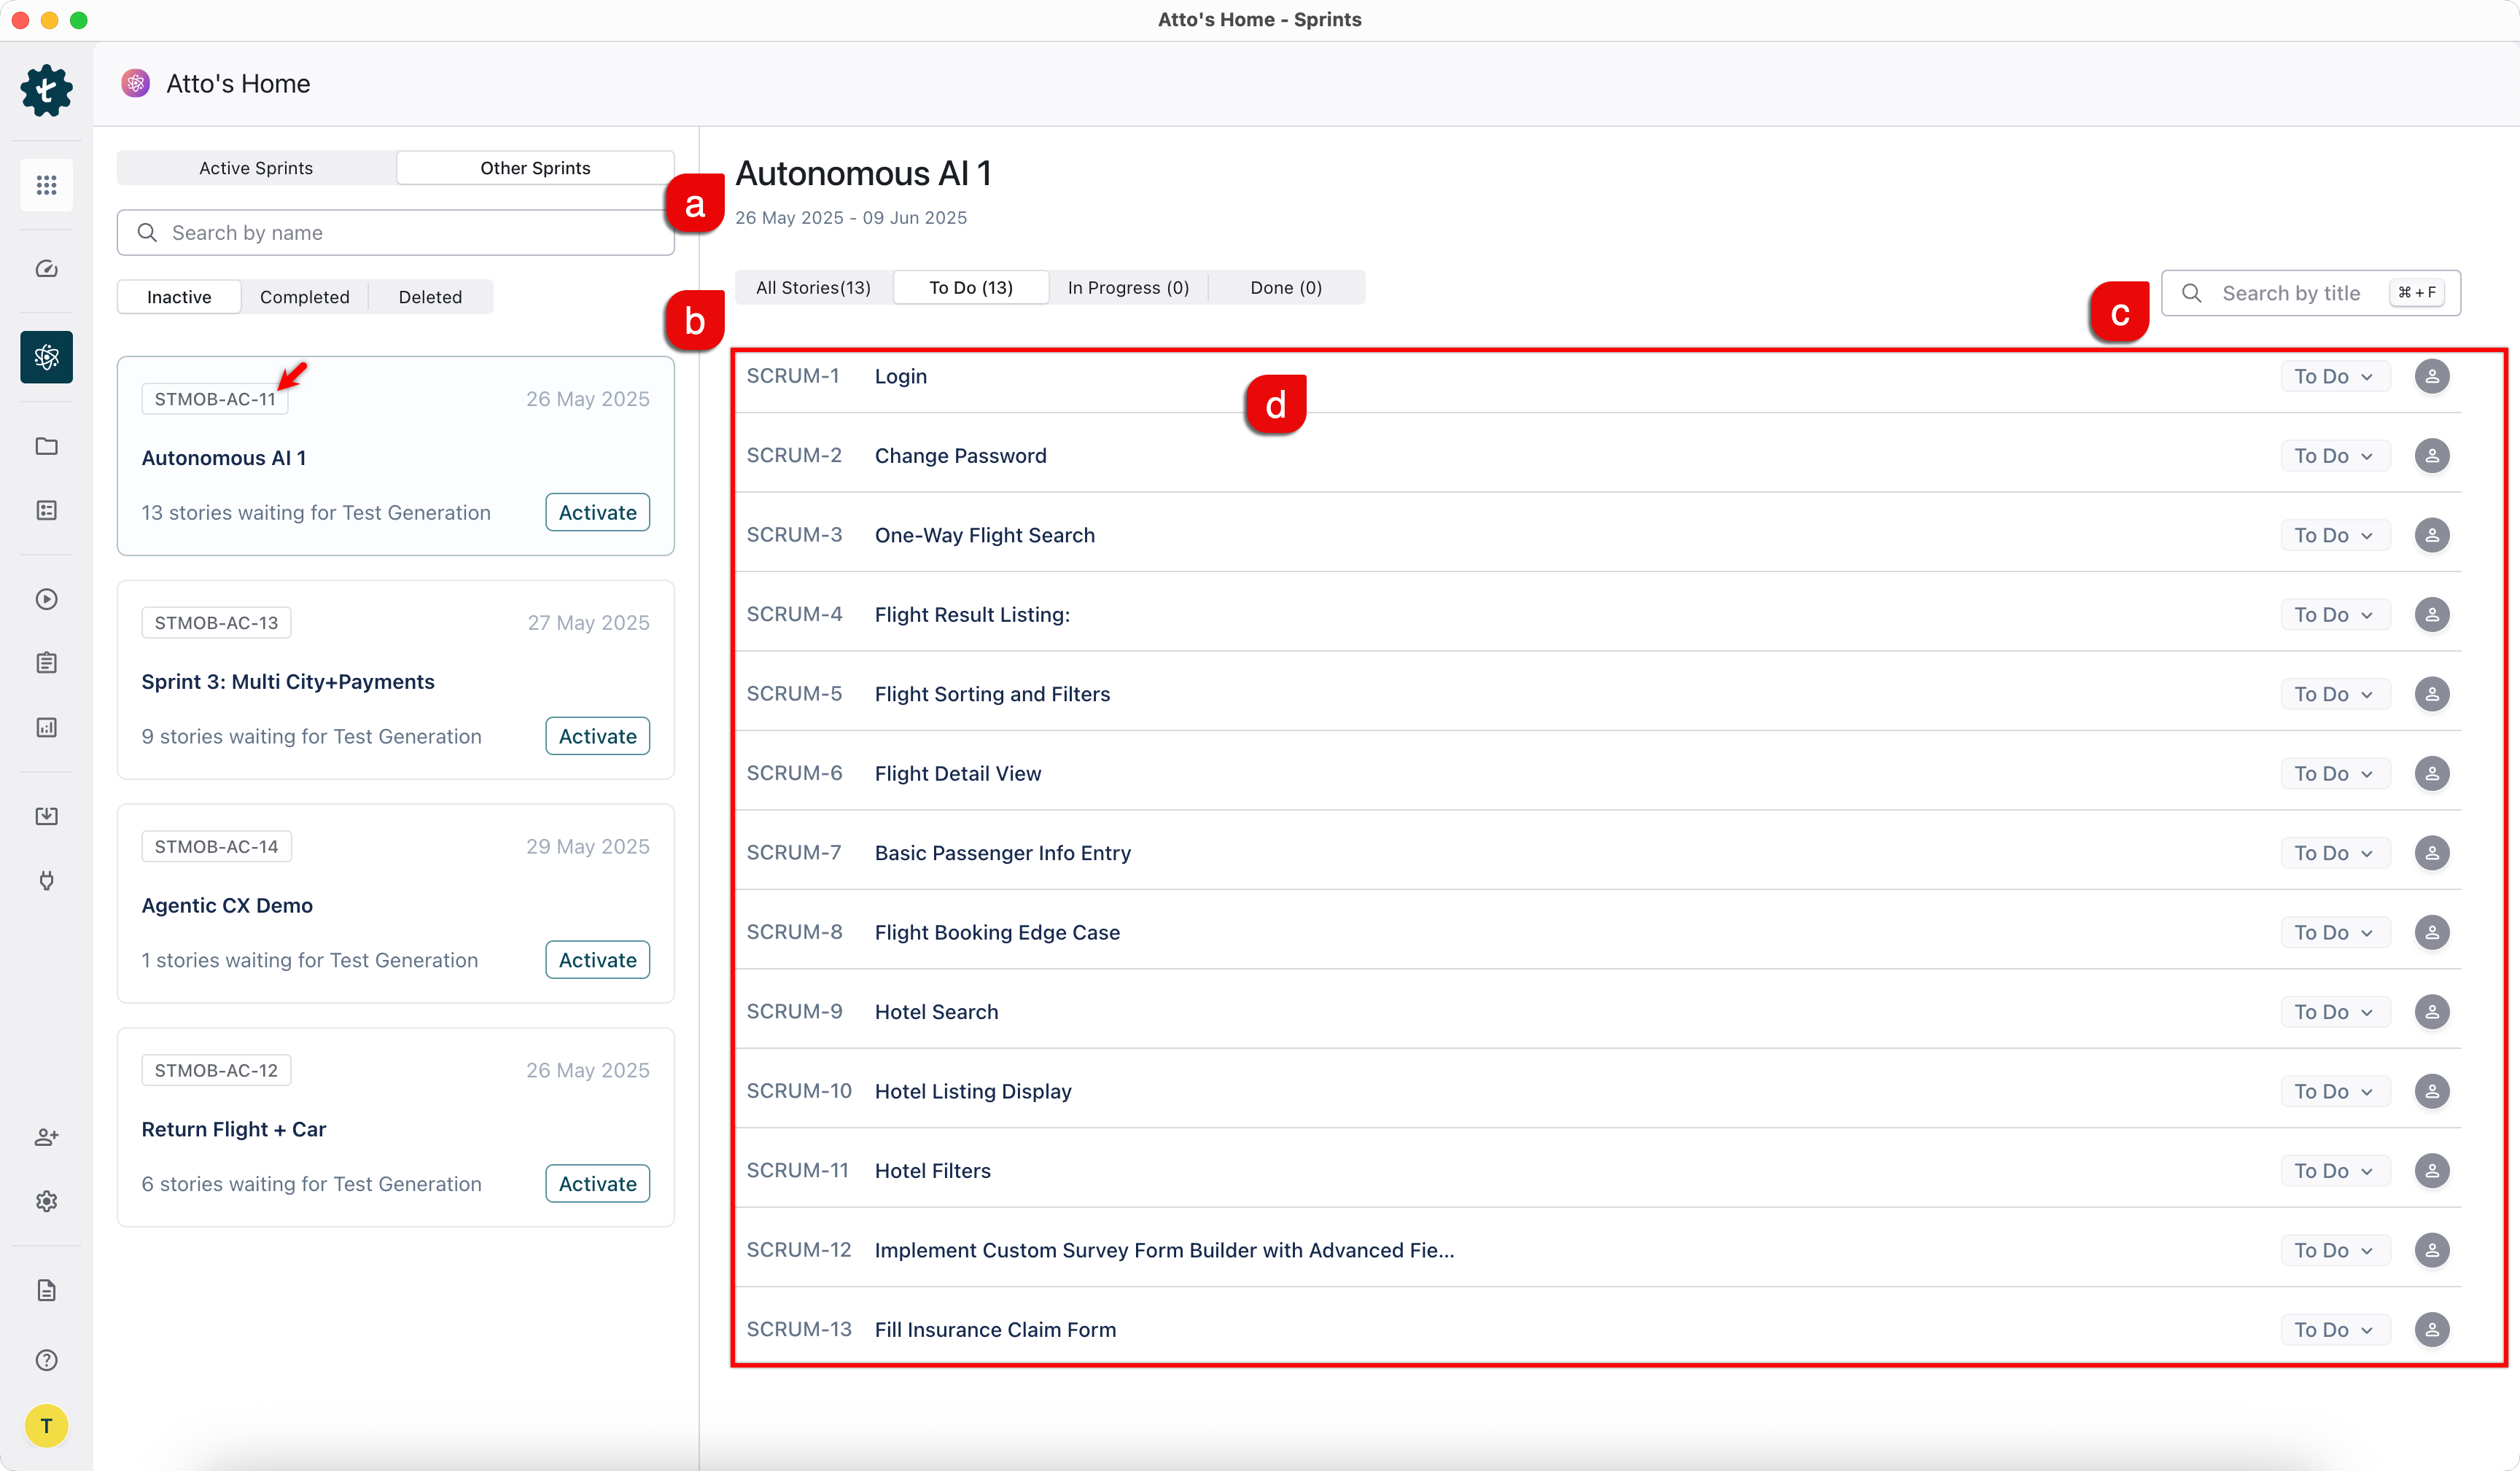The image size is (2520, 1471).
Task: Open the plug integrations icon
Action: click(x=46, y=880)
